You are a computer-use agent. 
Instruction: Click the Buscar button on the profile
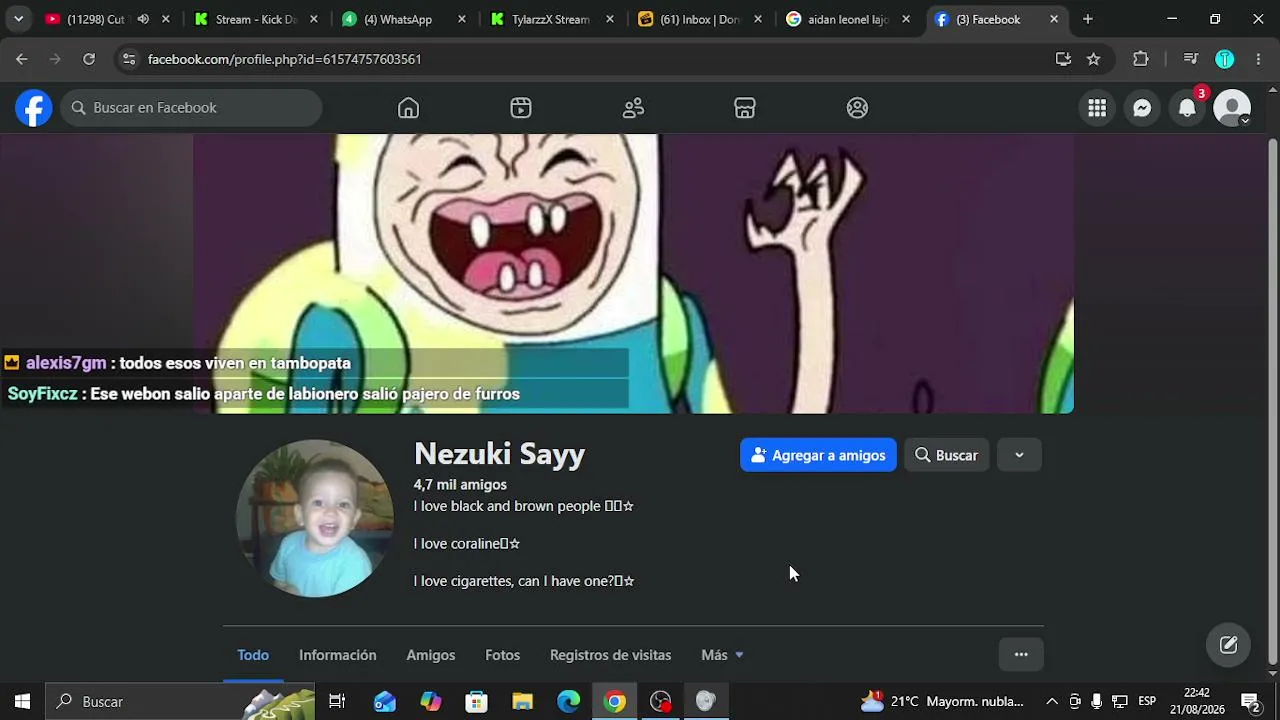pos(946,455)
